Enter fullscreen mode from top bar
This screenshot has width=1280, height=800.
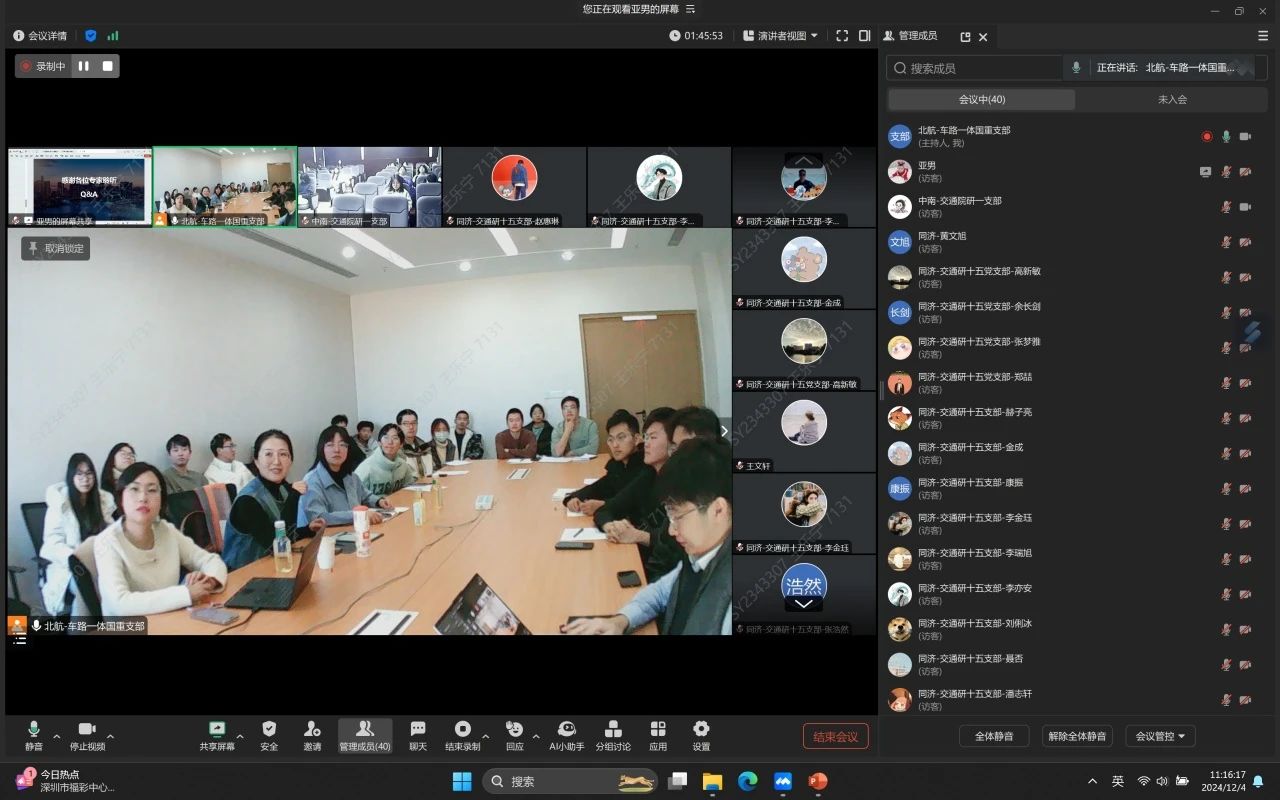click(842, 36)
